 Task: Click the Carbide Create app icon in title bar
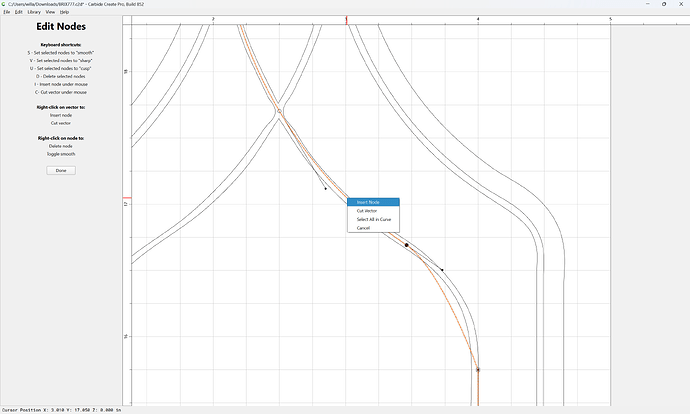point(4,4)
